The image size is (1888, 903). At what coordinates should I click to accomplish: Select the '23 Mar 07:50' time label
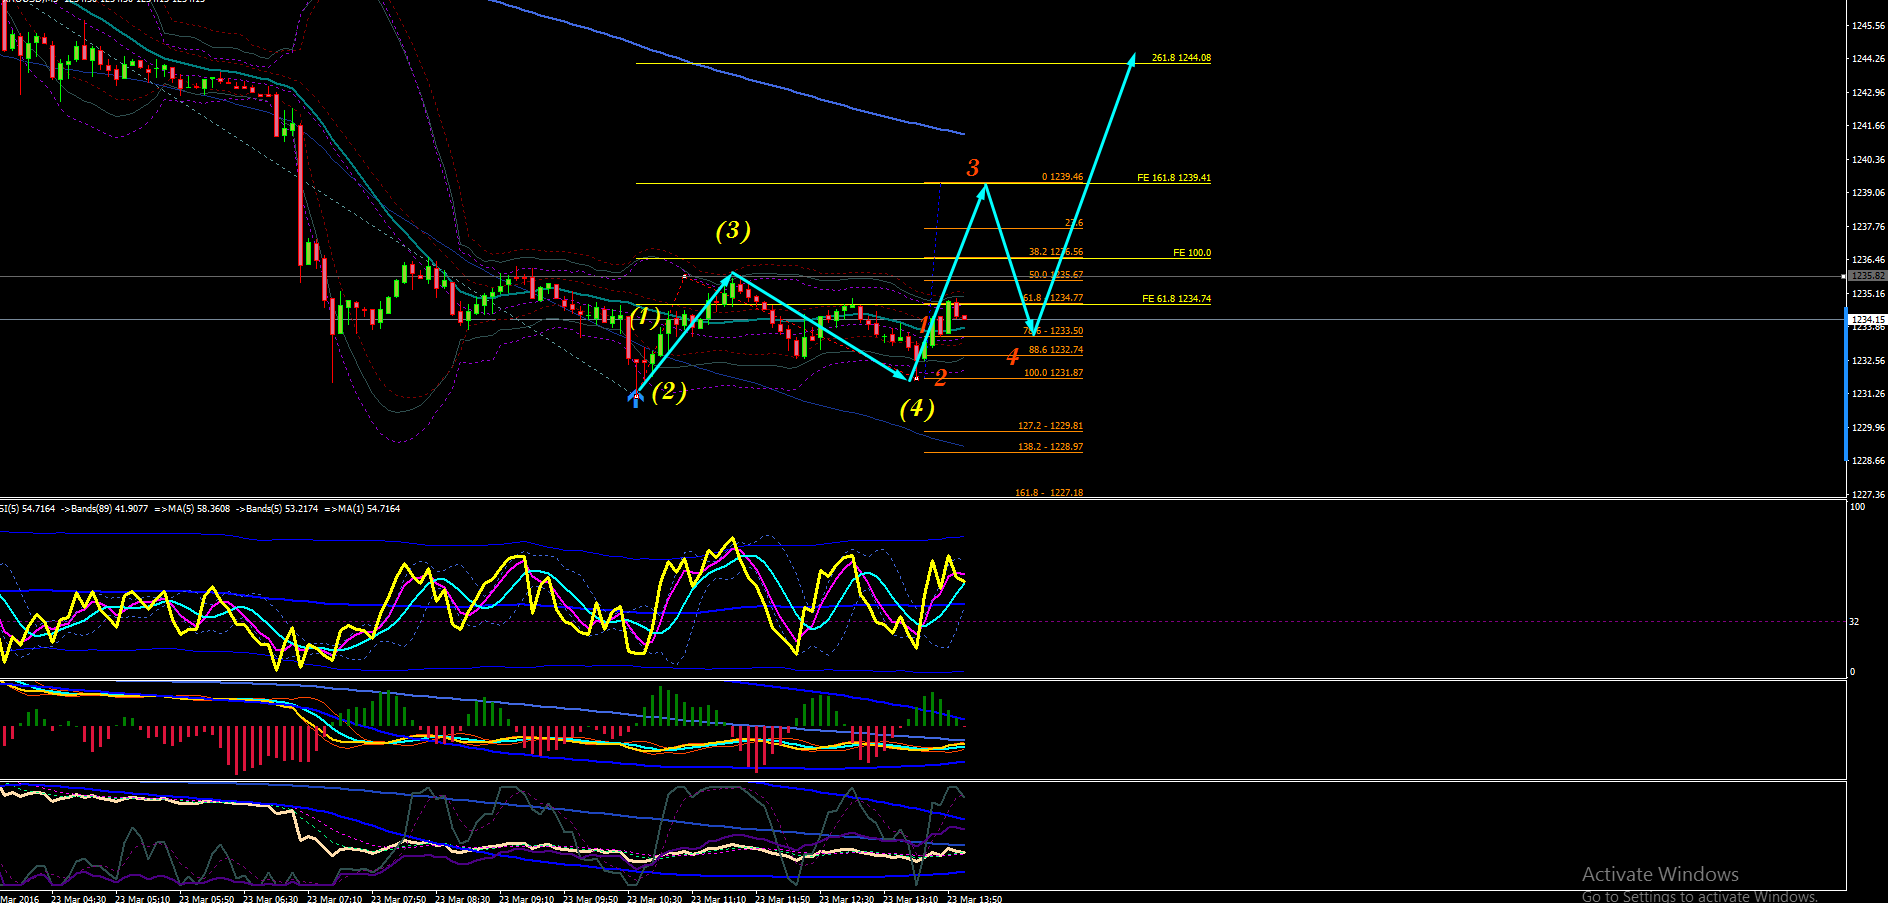coord(398,899)
